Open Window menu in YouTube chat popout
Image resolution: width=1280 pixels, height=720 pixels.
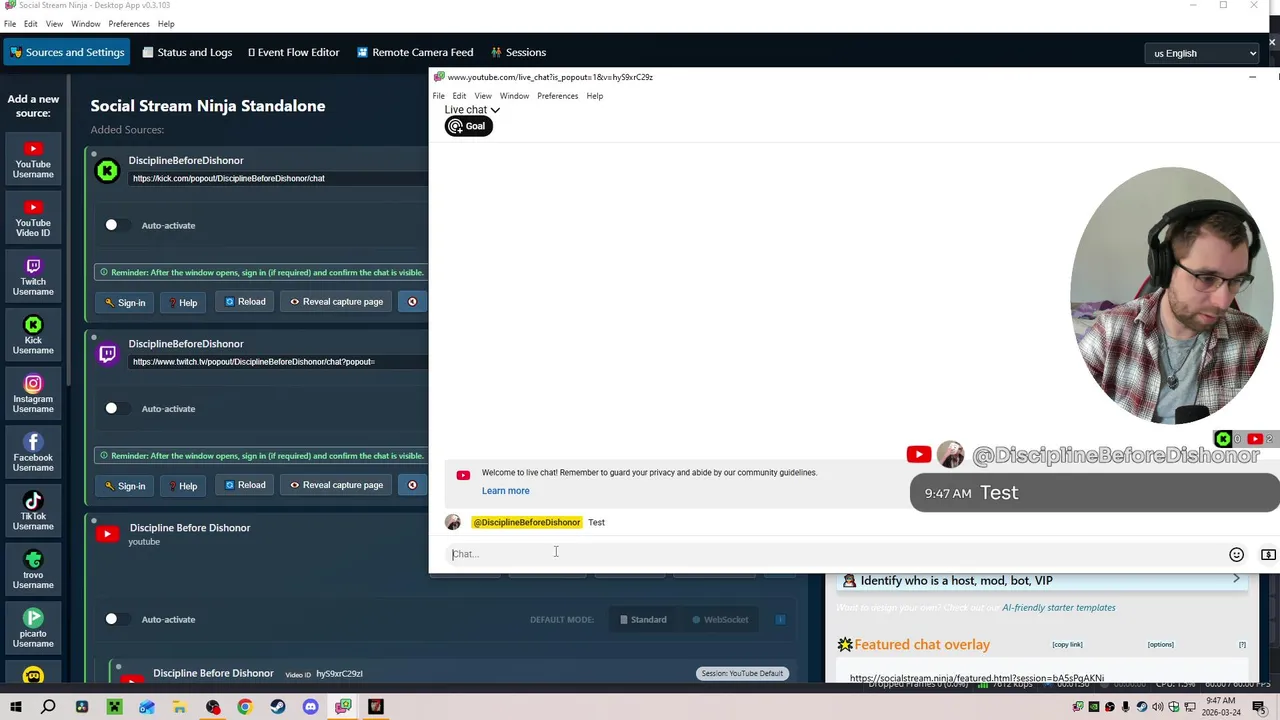(x=514, y=96)
